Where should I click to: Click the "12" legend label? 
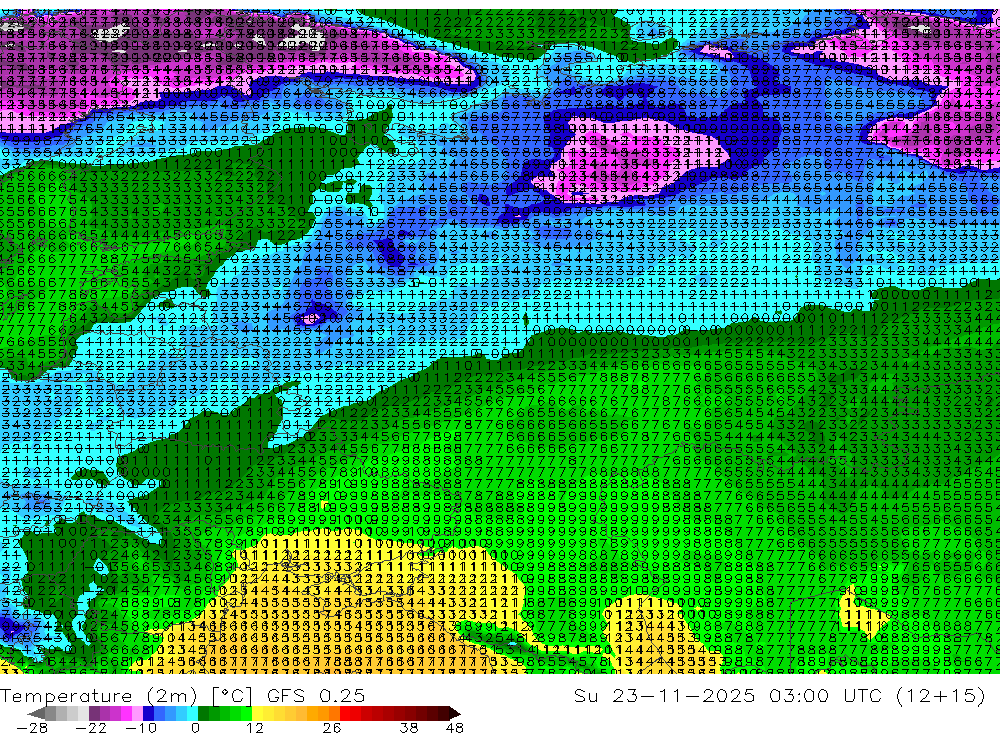pyautogui.click(x=255, y=728)
